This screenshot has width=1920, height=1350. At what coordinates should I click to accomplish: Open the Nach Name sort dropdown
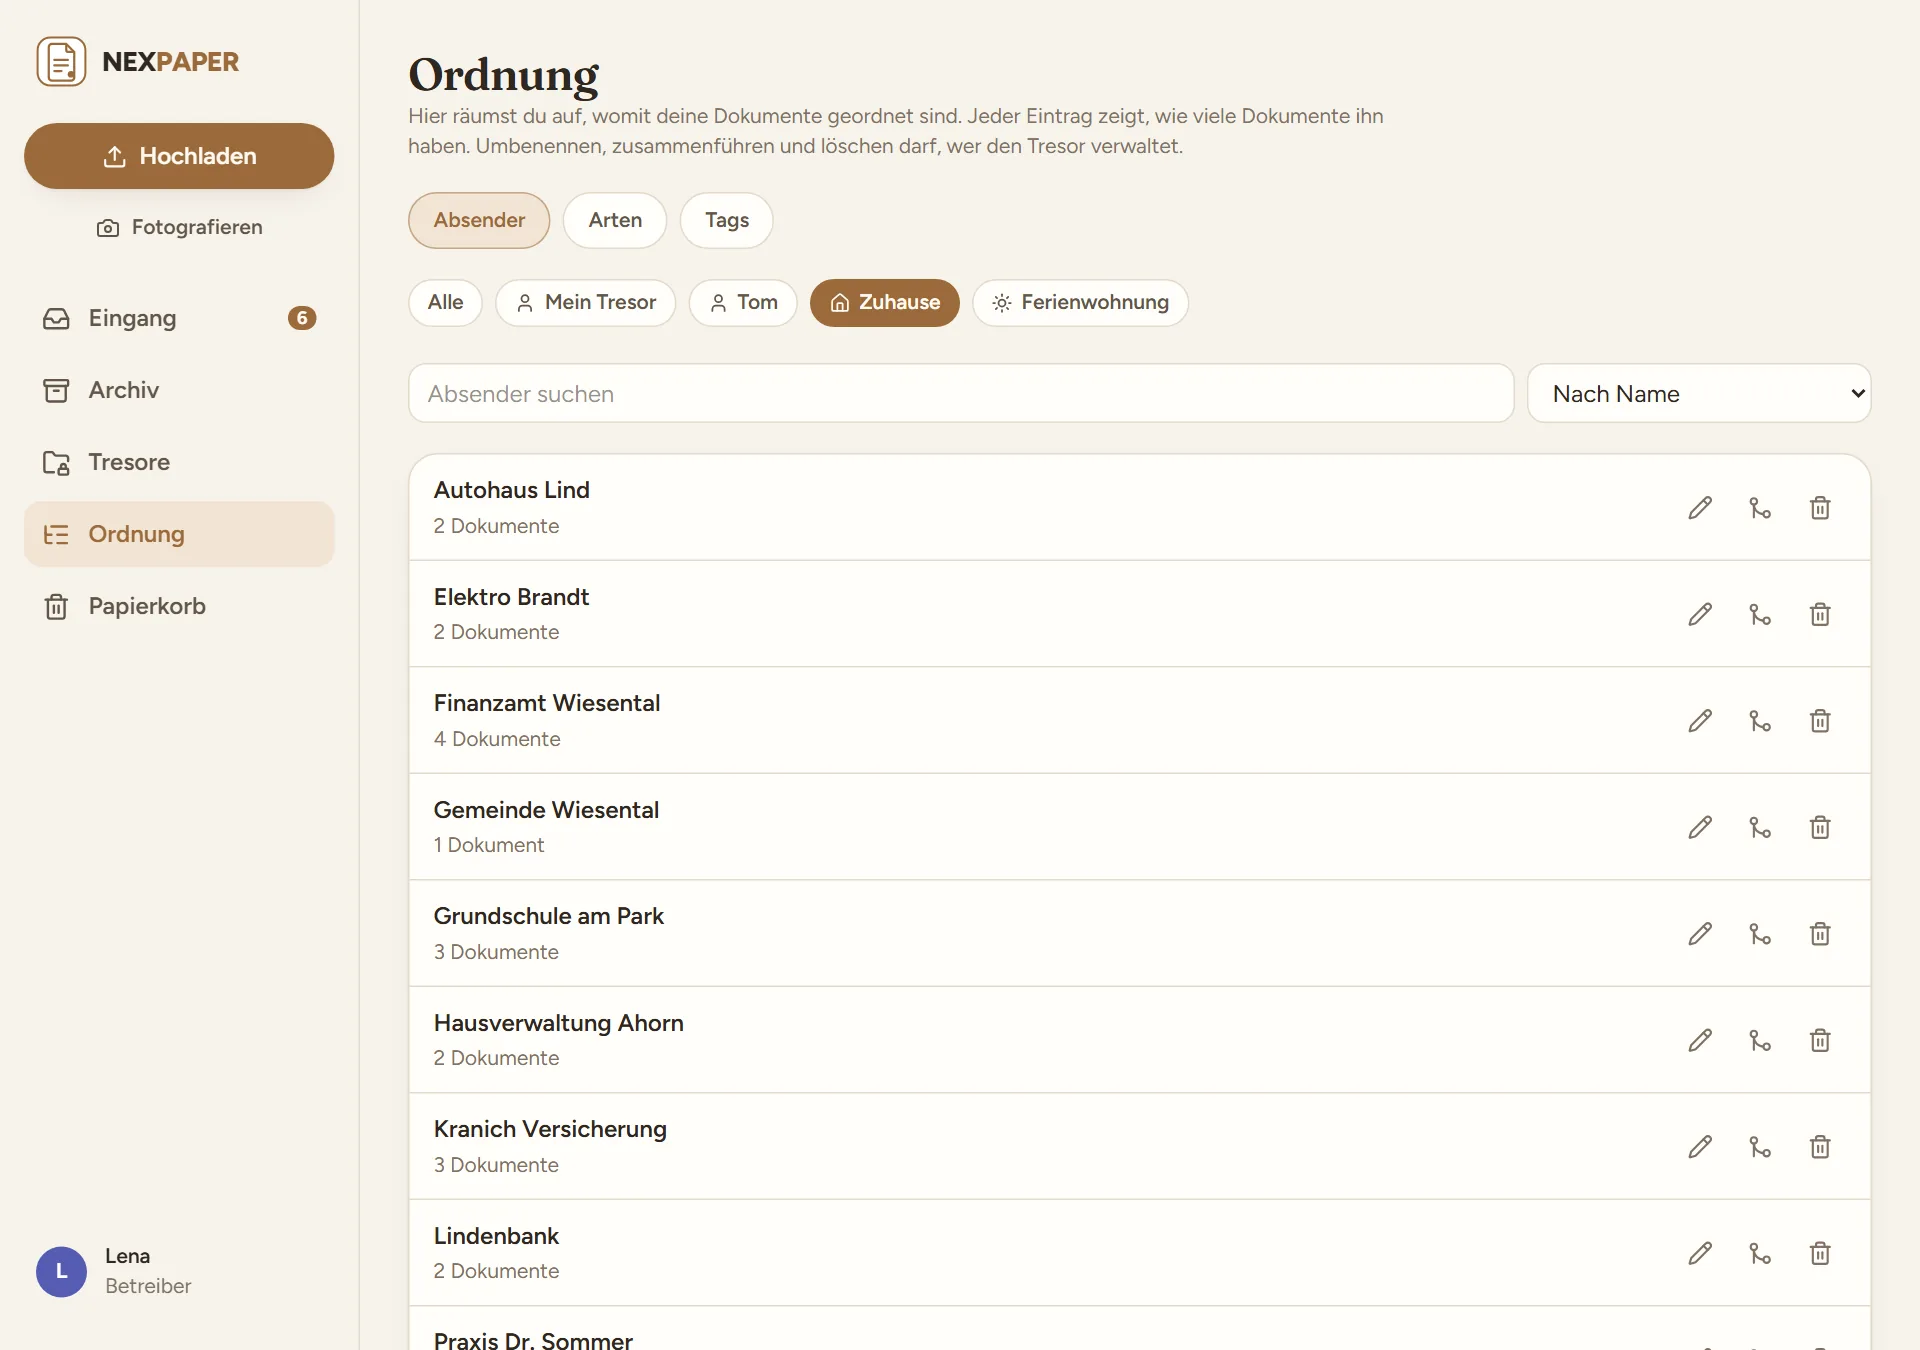[1699, 393]
